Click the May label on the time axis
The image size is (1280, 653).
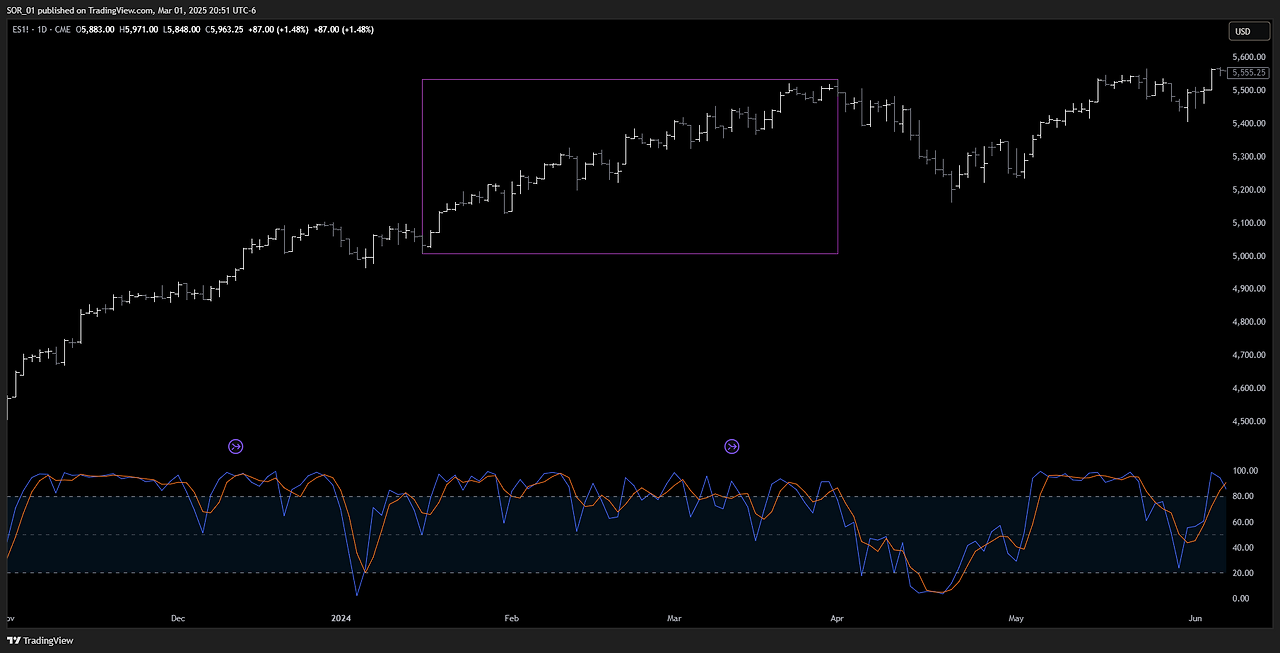pos(1017,618)
